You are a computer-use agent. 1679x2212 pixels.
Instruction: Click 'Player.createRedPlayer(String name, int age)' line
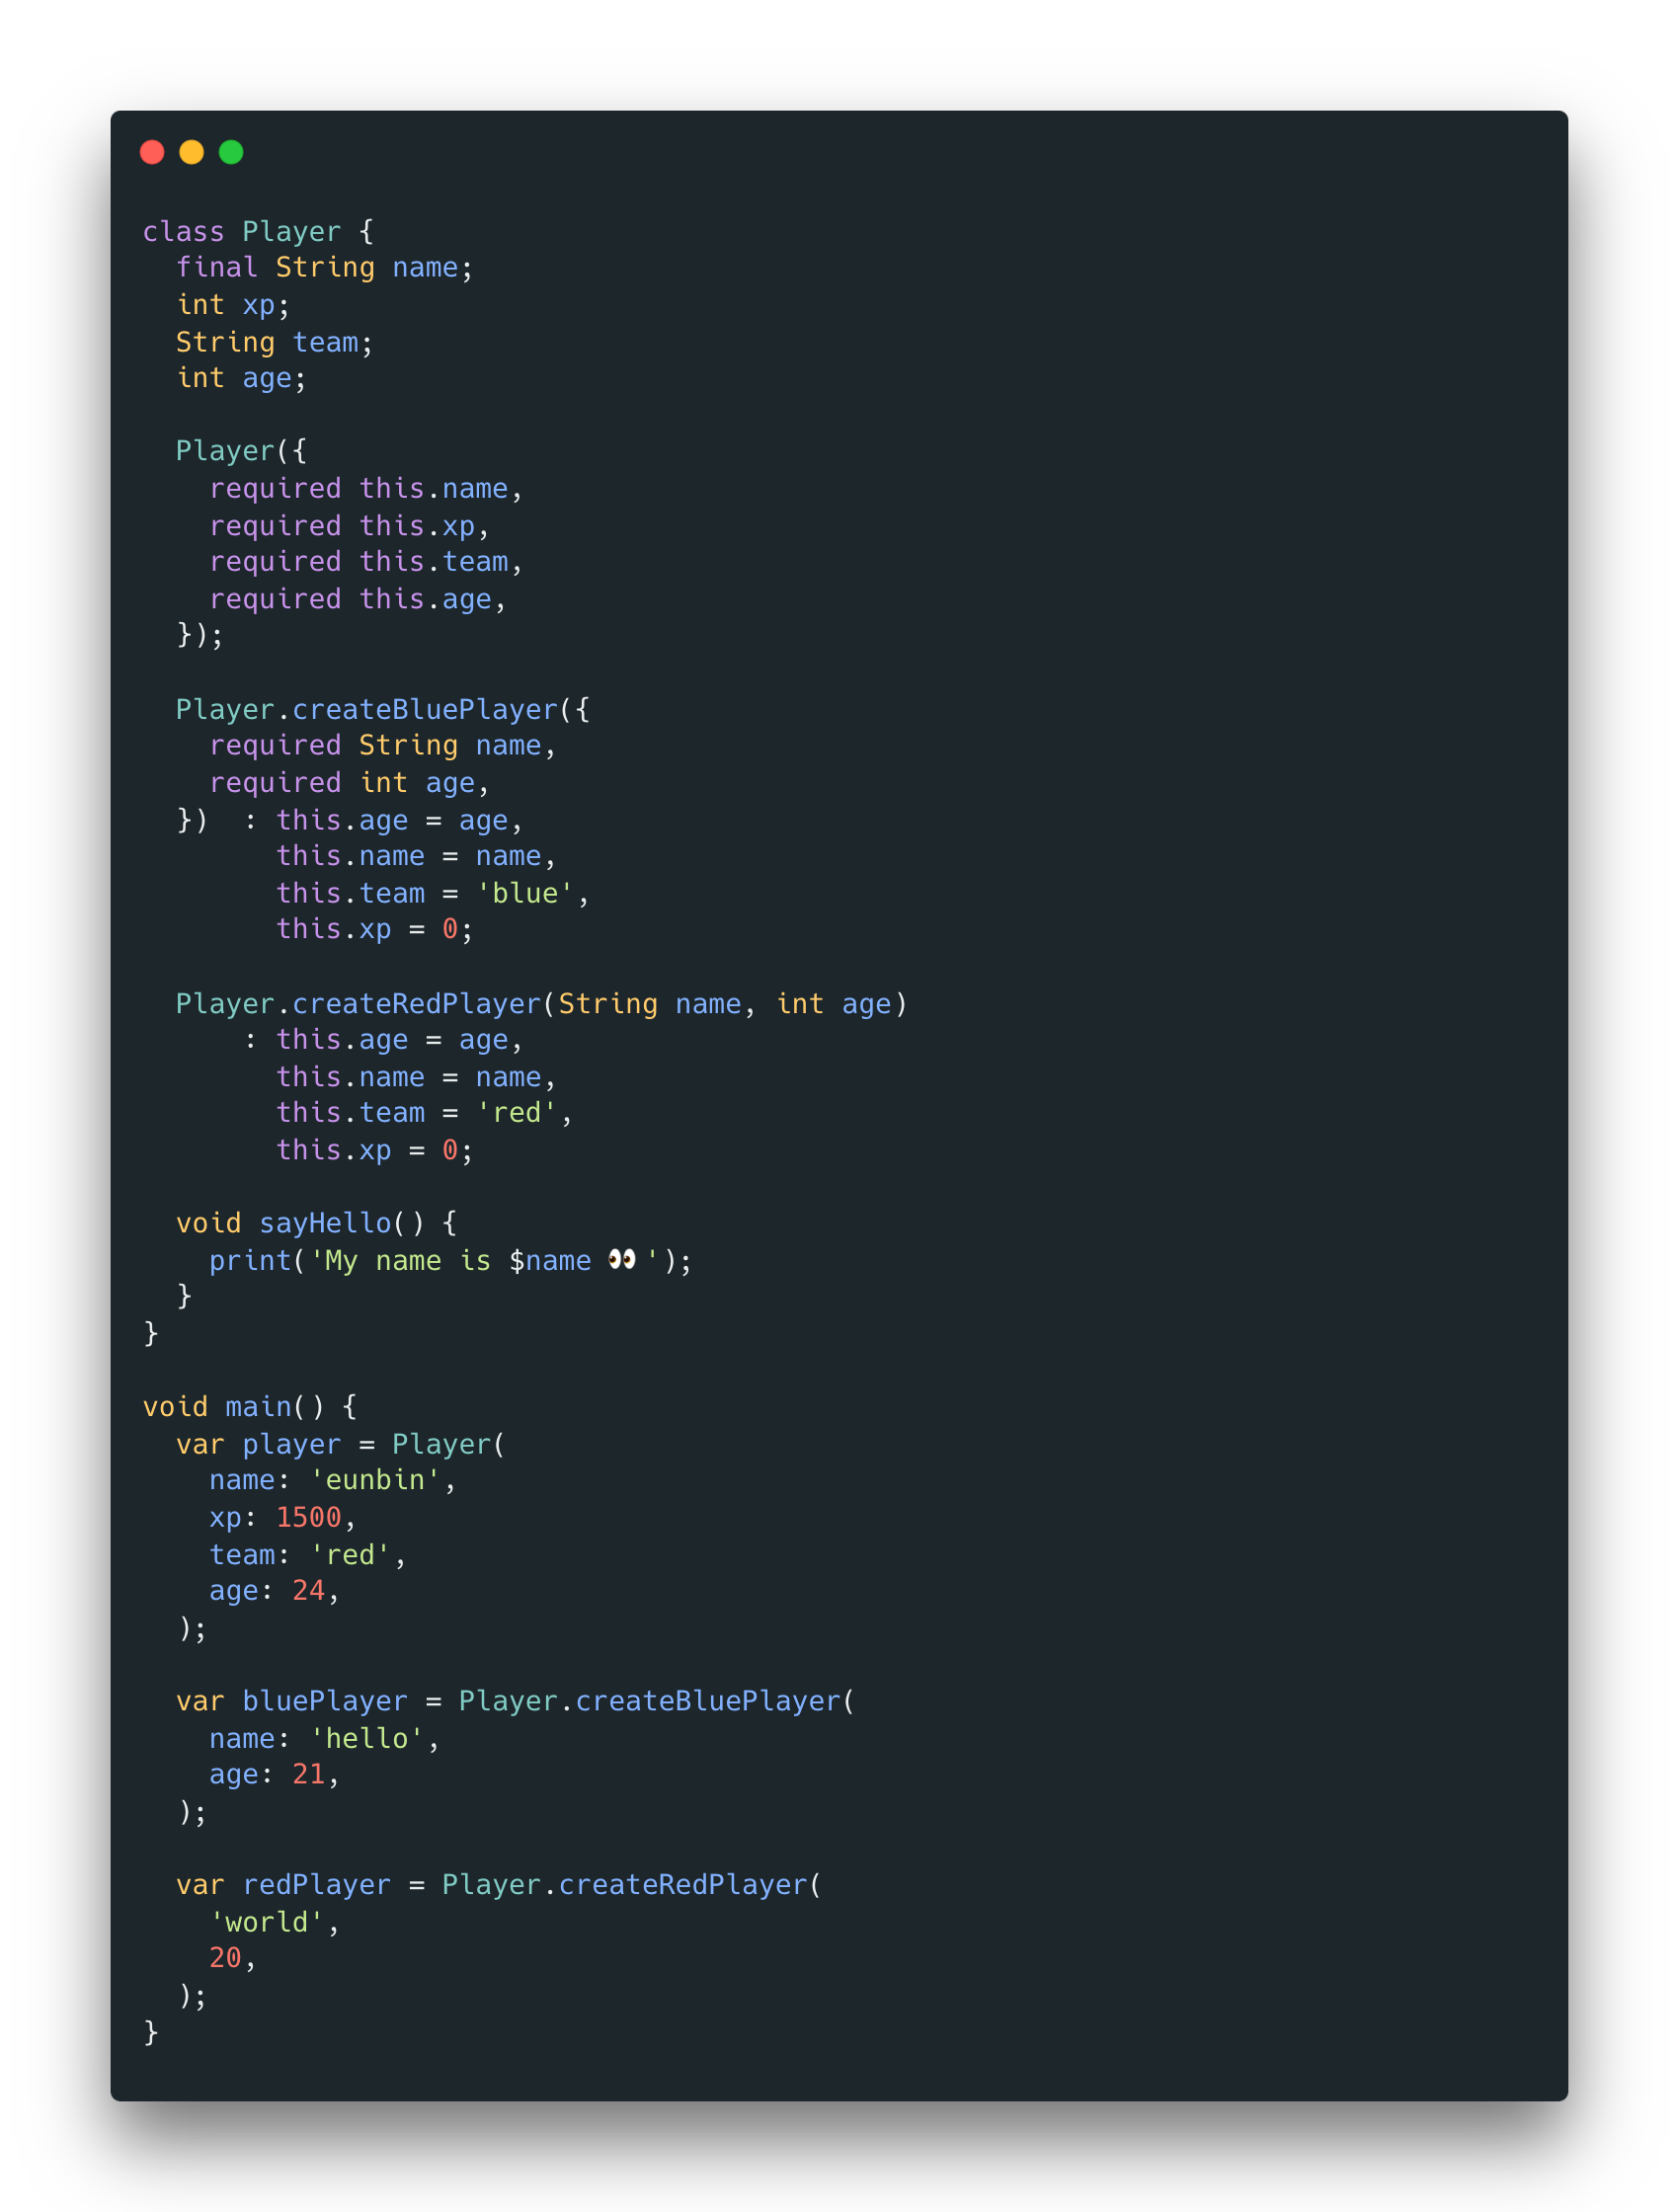pos(541,1004)
